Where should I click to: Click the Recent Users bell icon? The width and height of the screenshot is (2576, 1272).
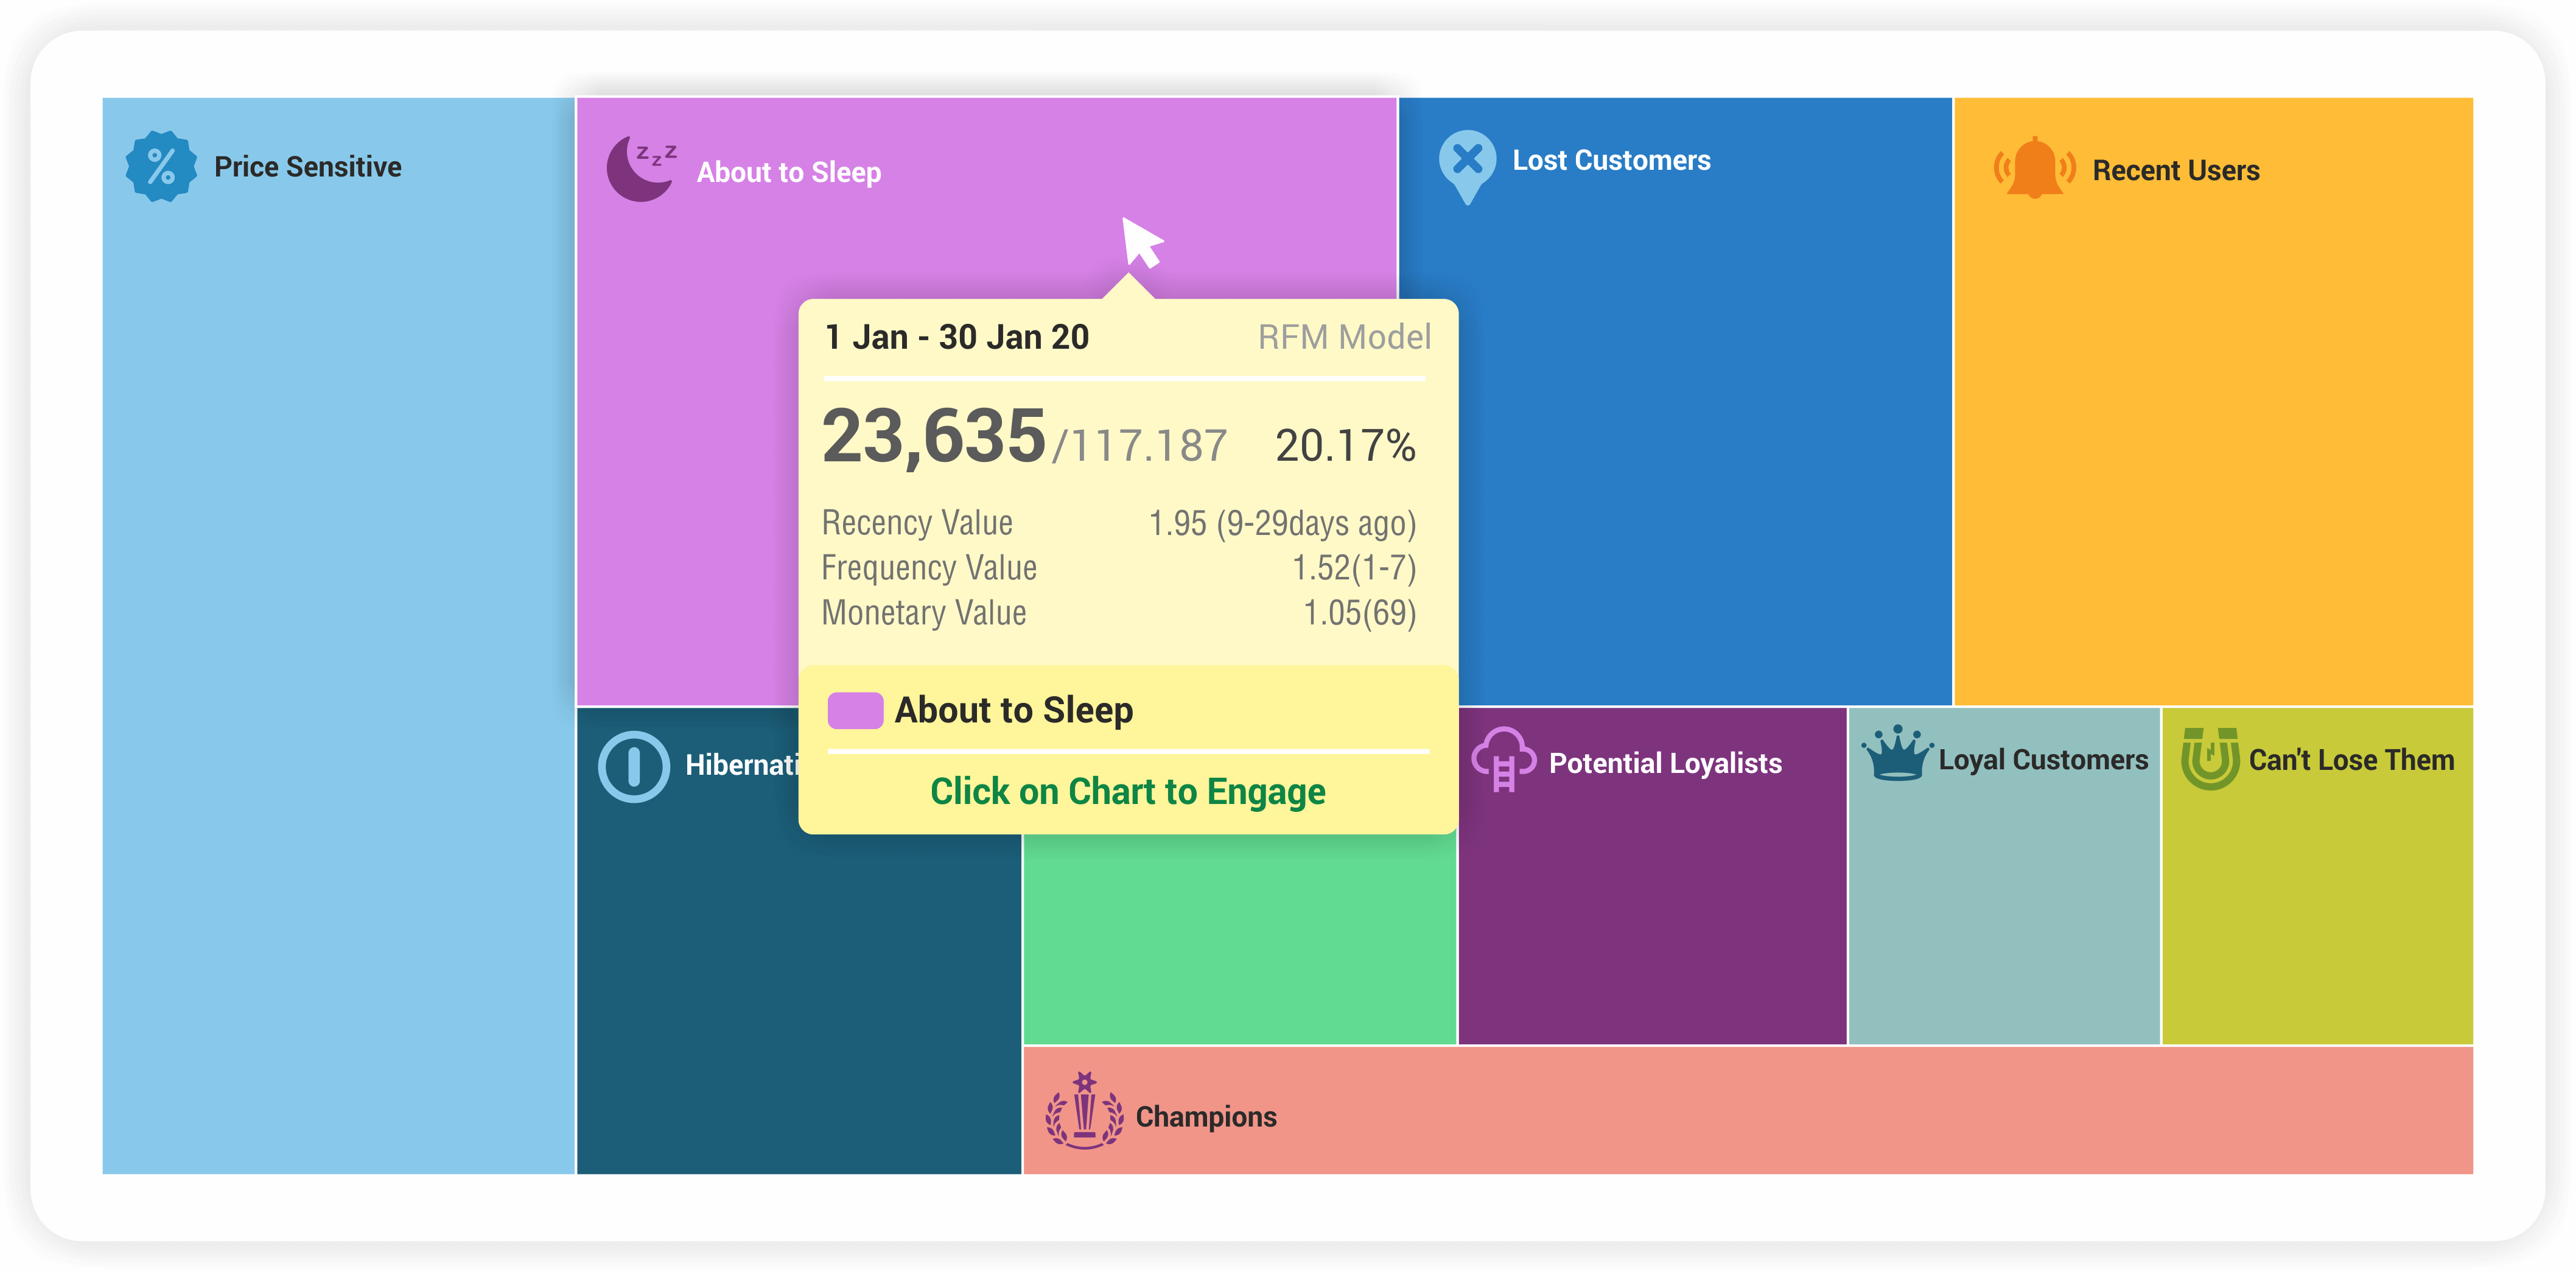(2034, 168)
